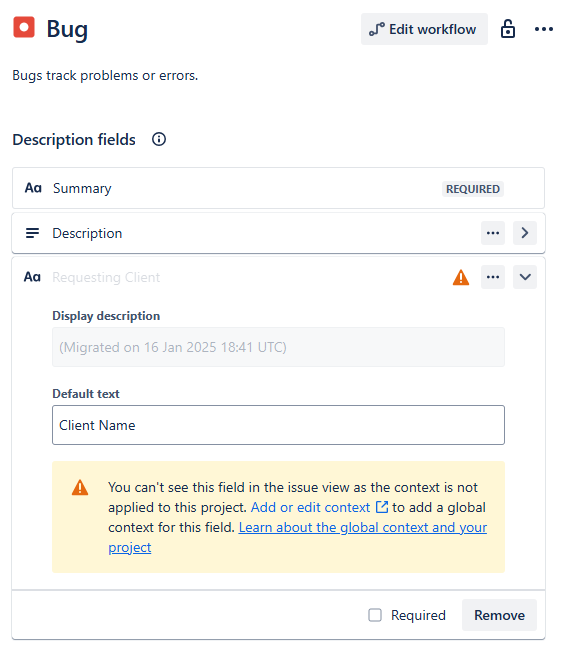Click the Display description field
Screen dimensions: 576x646
click(279, 347)
